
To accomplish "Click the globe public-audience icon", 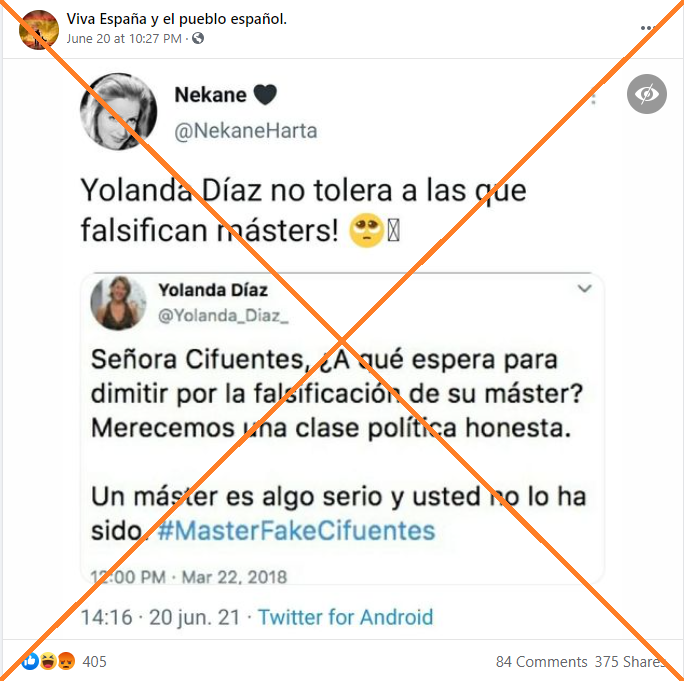I will 198,38.
